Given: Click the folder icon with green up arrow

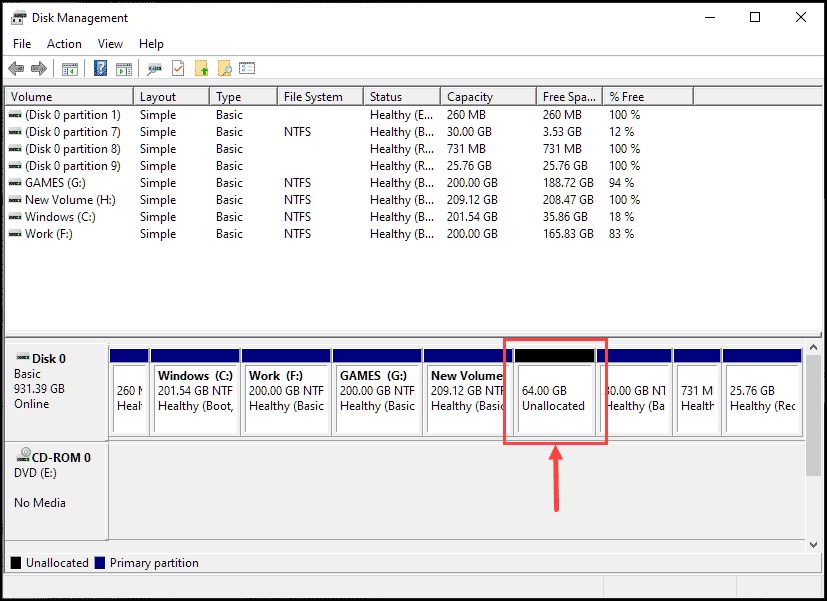Looking at the screenshot, I should pyautogui.click(x=201, y=68).
